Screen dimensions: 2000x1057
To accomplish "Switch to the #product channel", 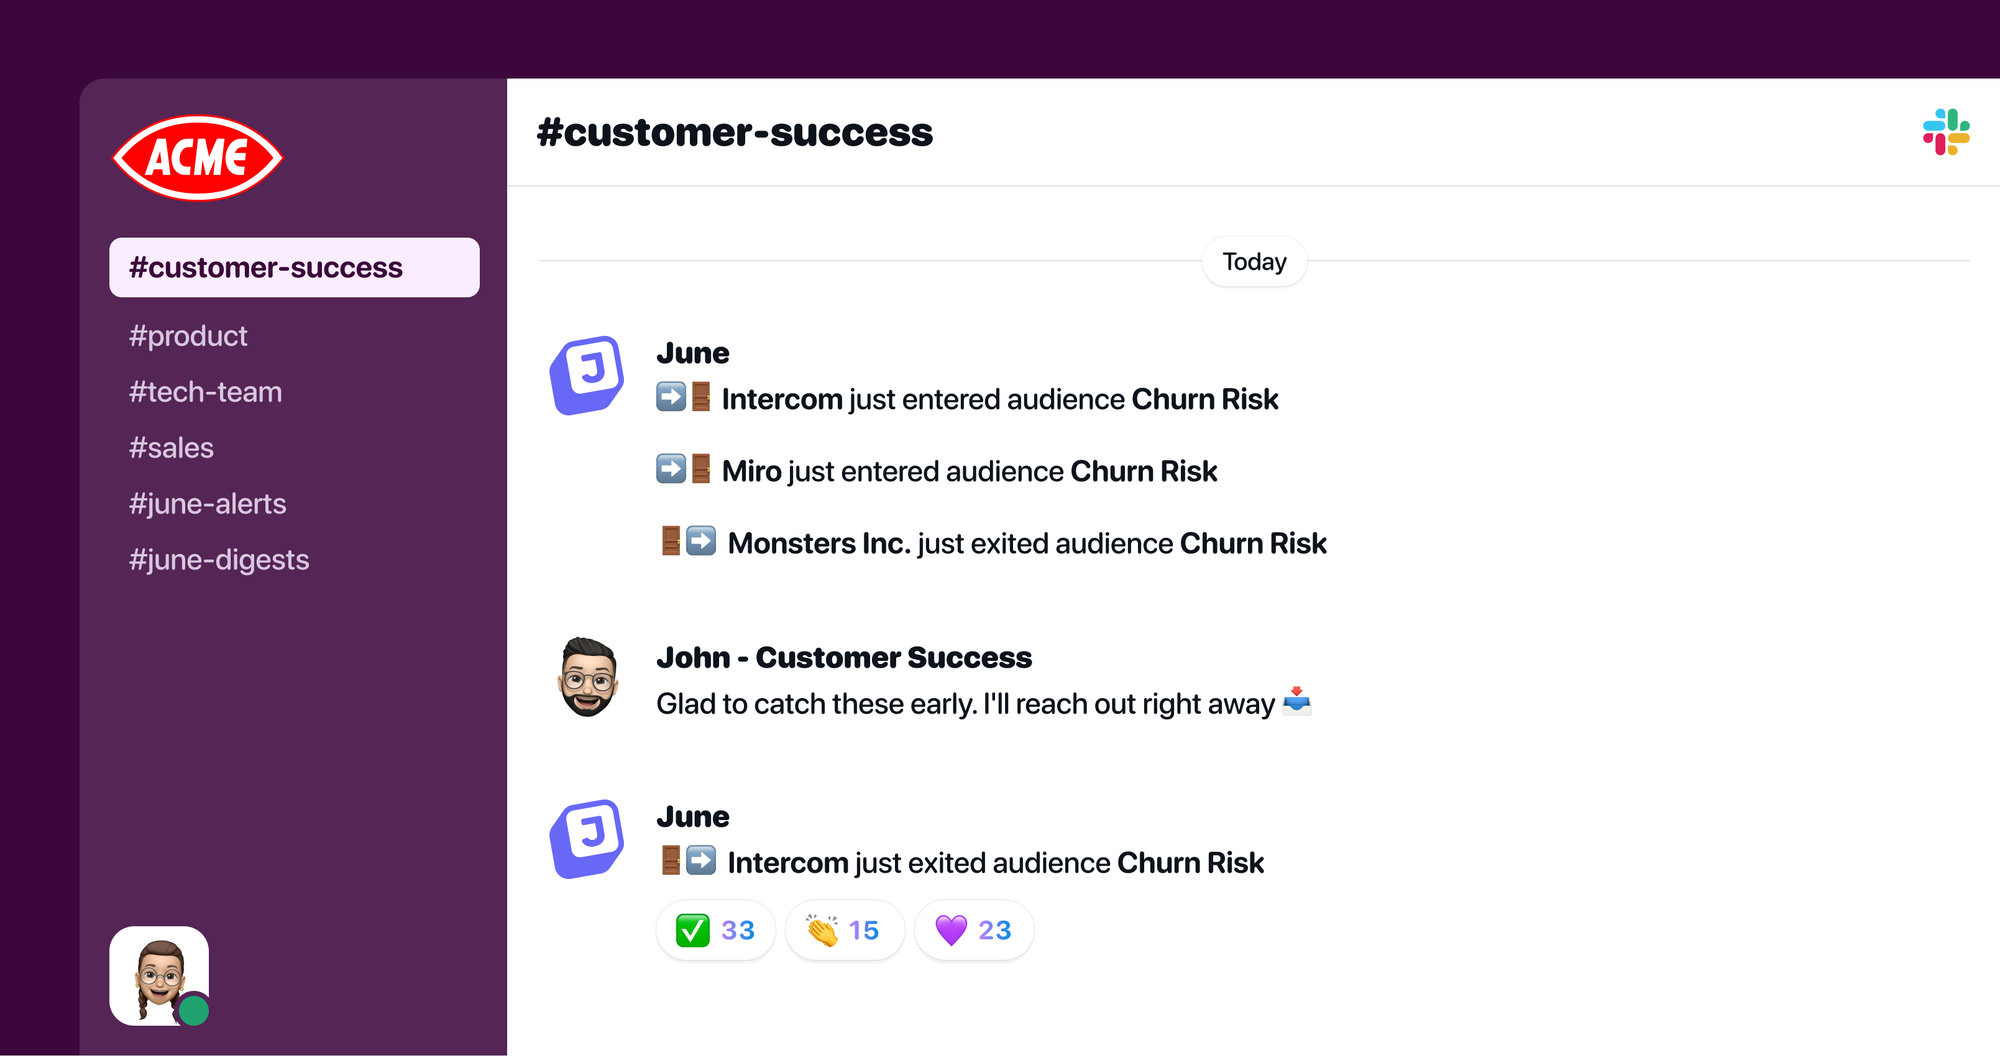I will tap(188, 336).
